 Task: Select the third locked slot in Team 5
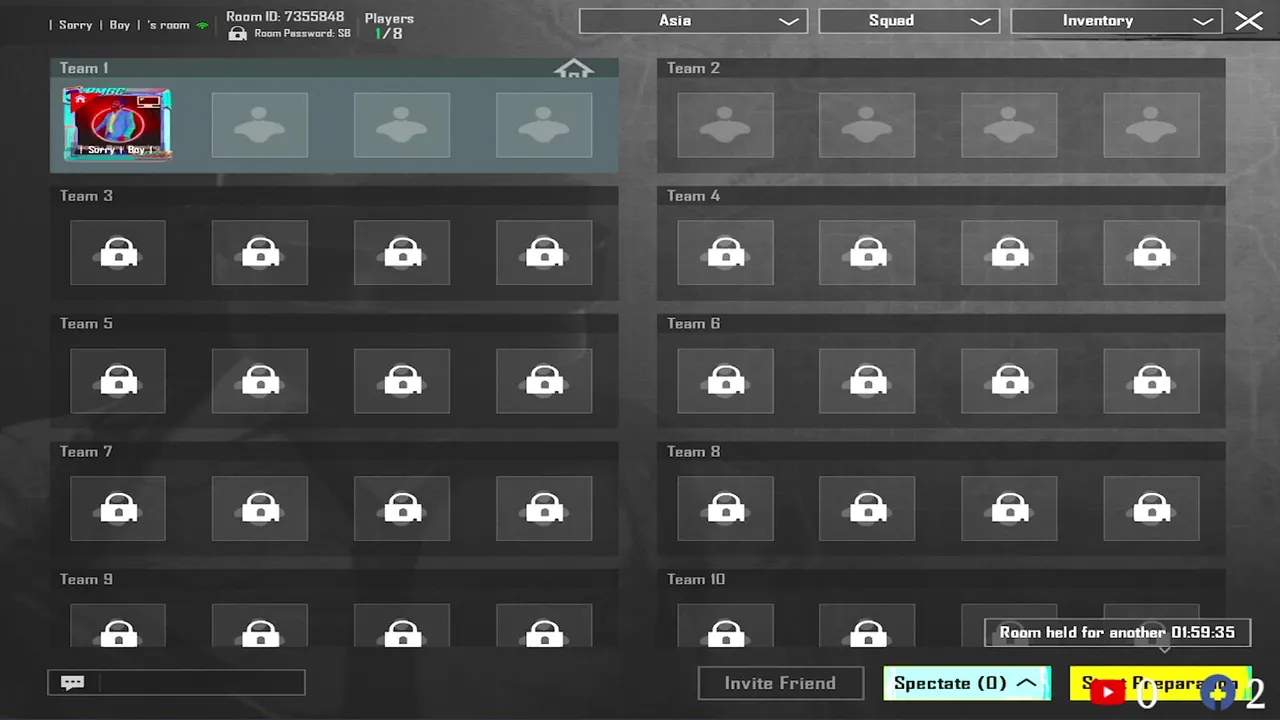click(x=402, y=381)
